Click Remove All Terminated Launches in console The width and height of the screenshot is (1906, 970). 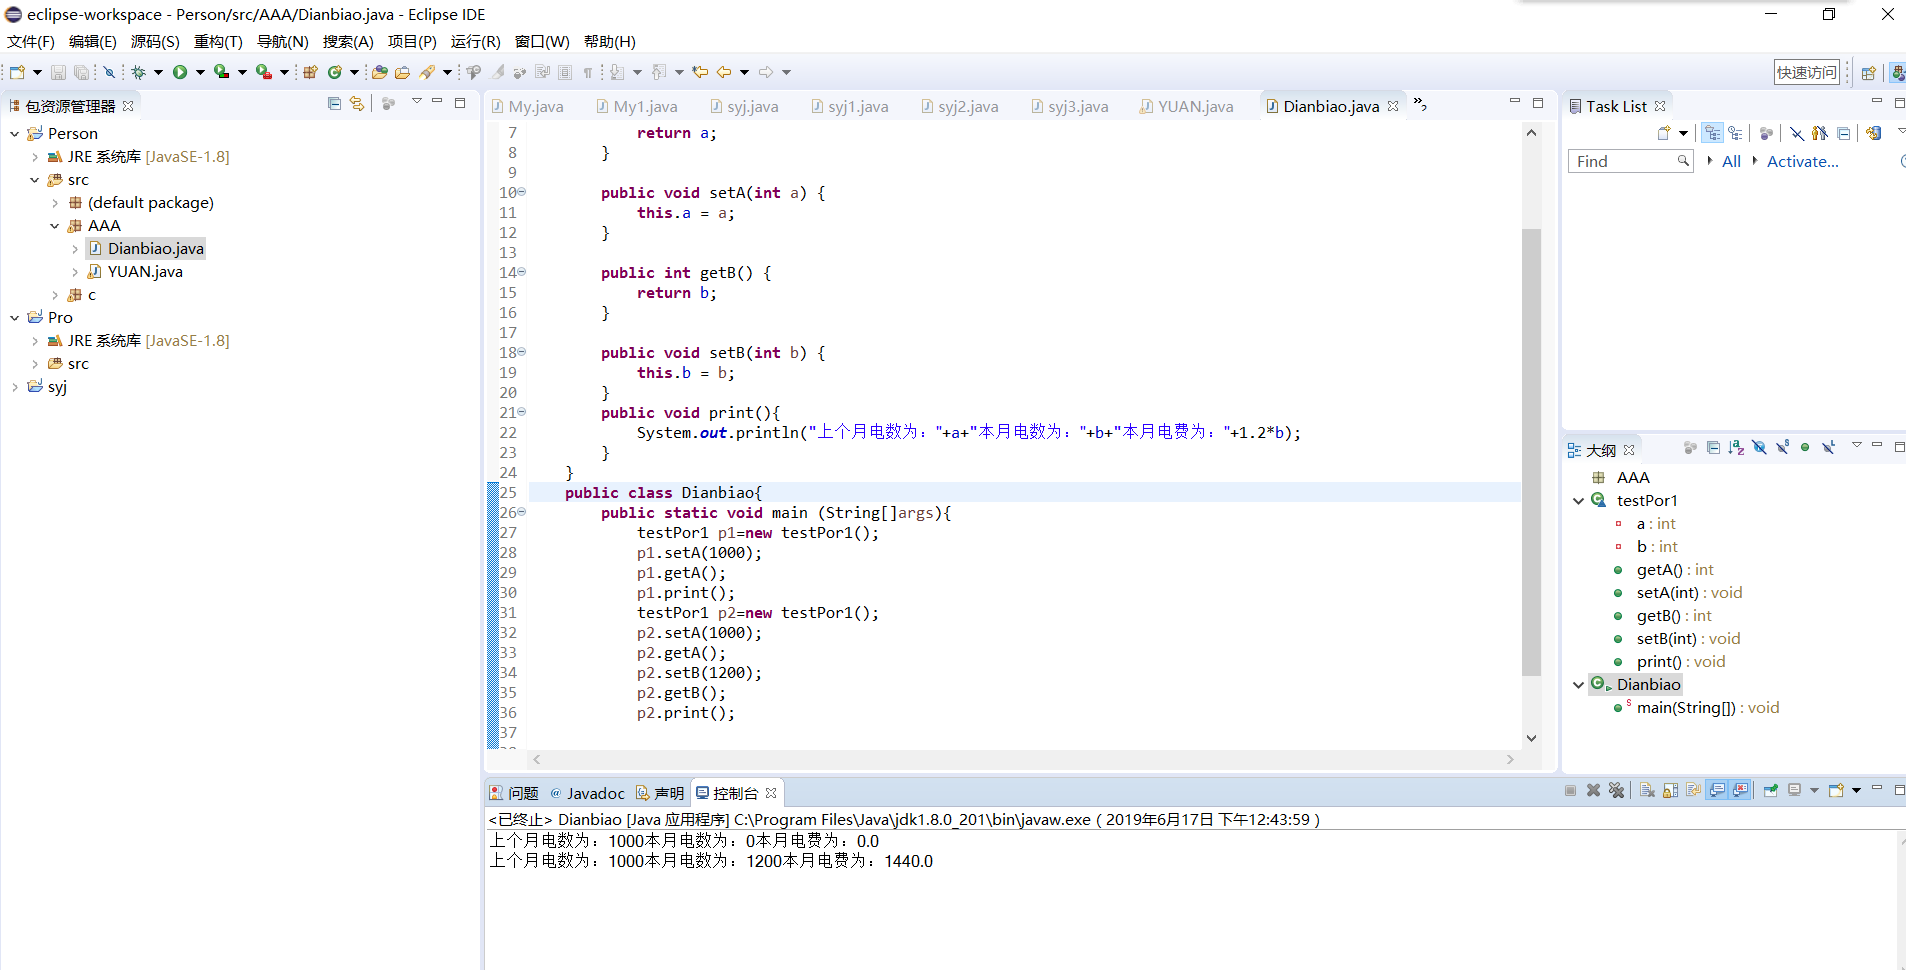1616,791
